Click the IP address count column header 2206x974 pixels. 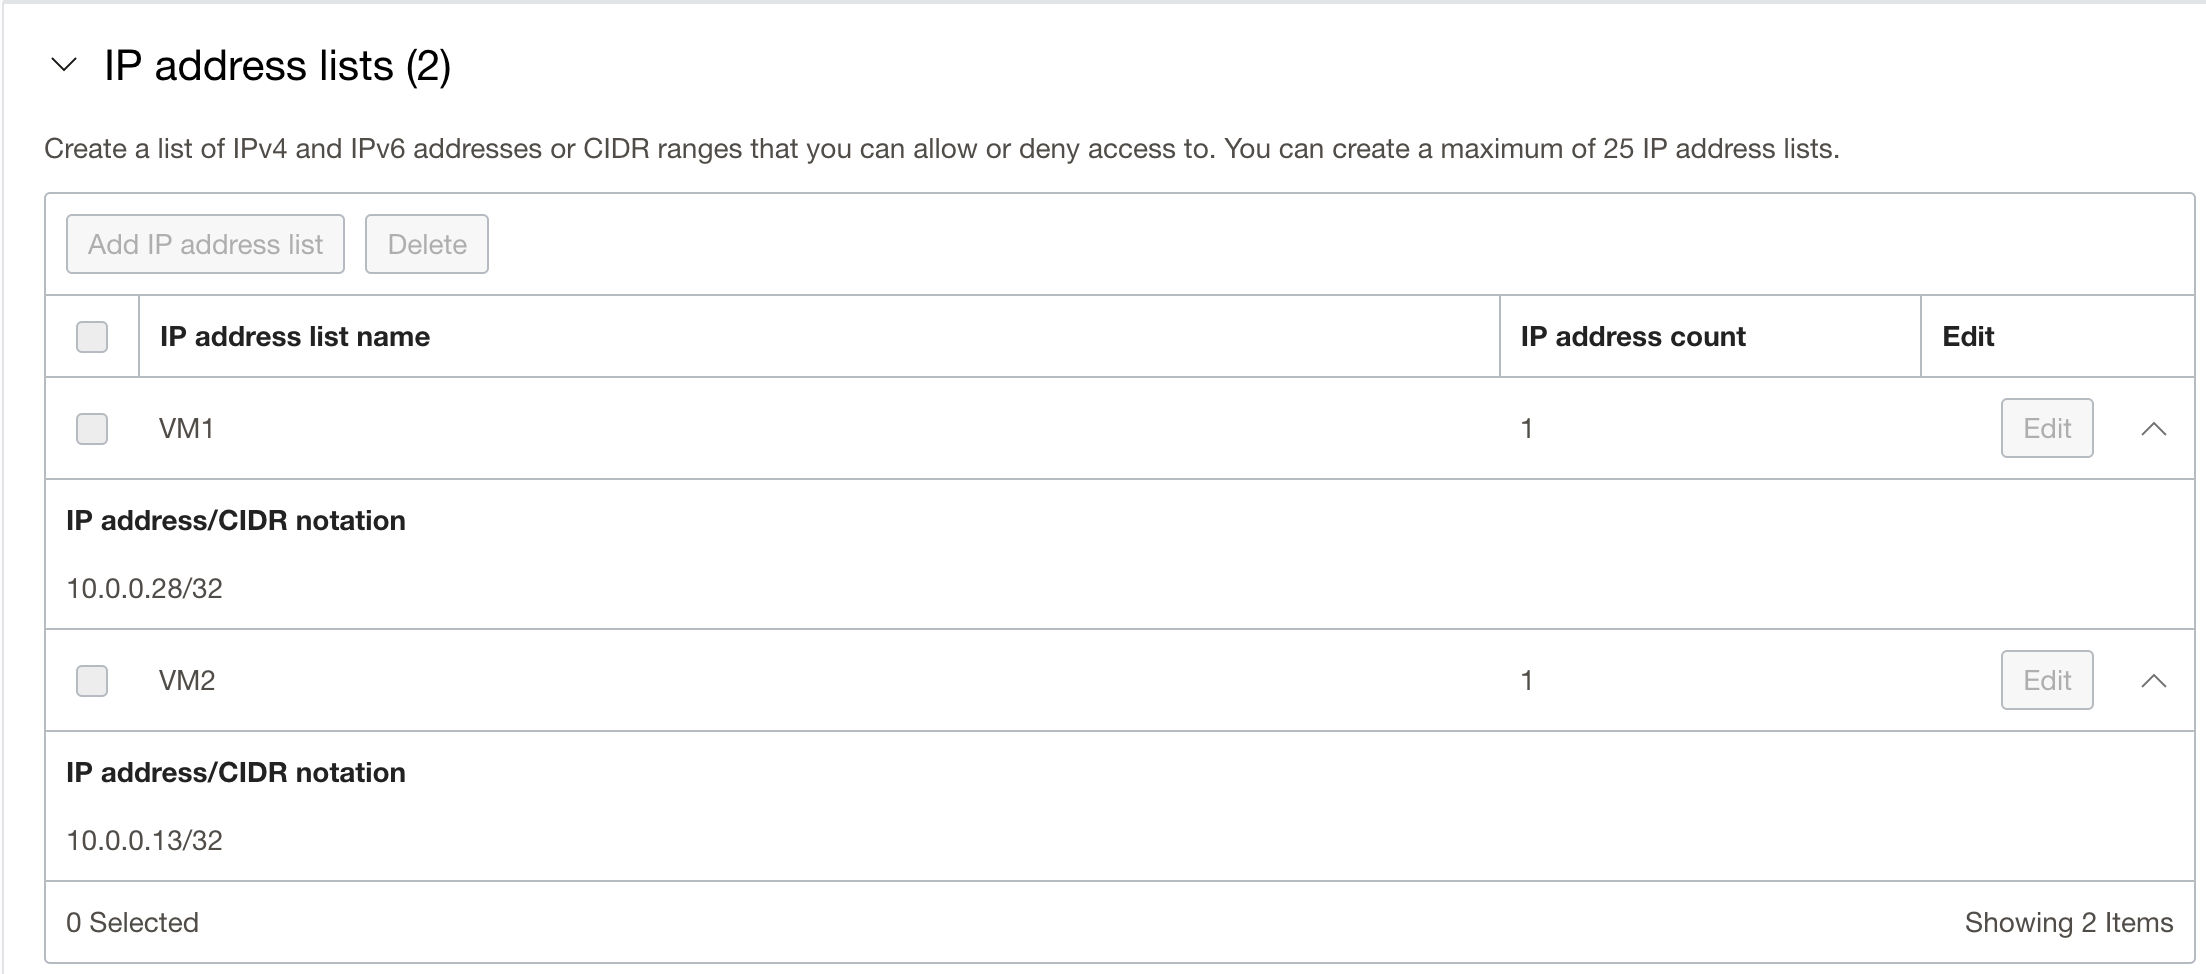[1632, 337]
